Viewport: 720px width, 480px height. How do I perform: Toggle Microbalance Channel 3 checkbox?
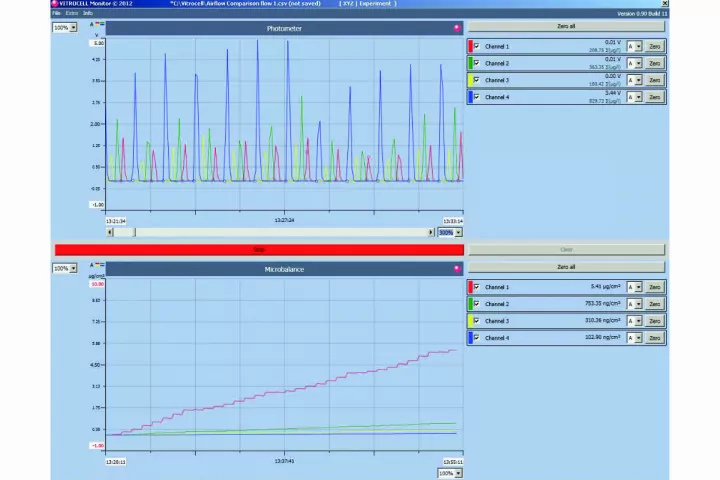point(476,321)
